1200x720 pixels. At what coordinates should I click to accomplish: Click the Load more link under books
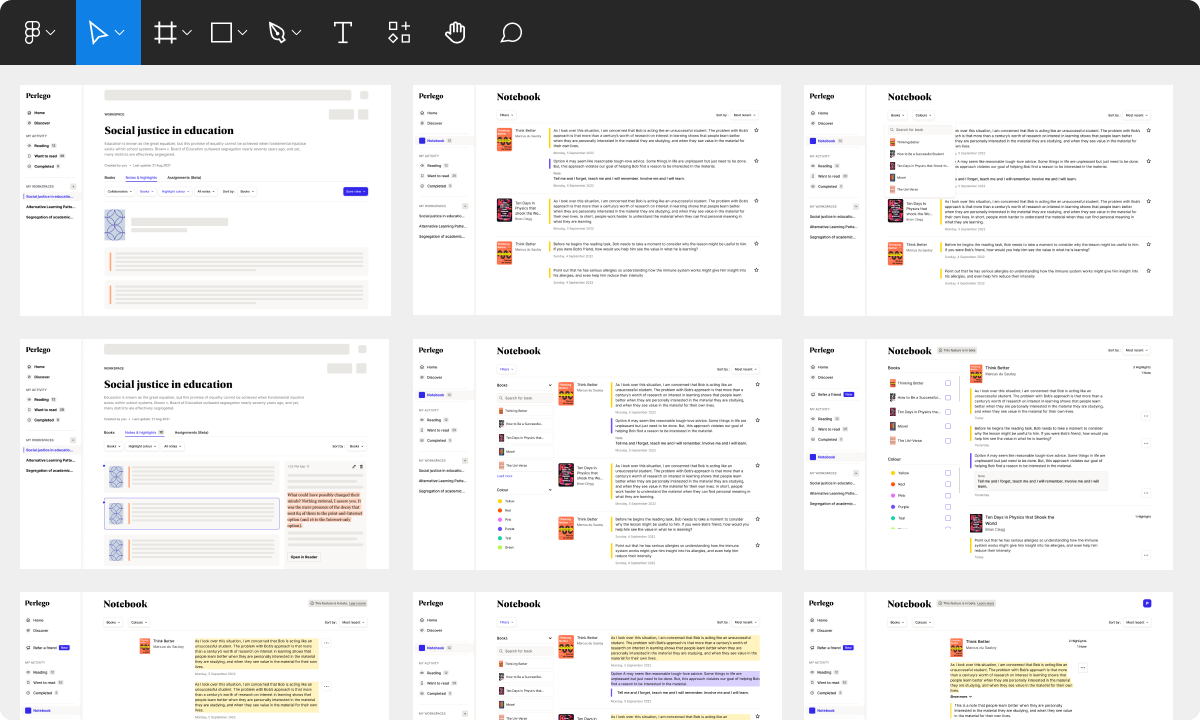click(505, 476)
